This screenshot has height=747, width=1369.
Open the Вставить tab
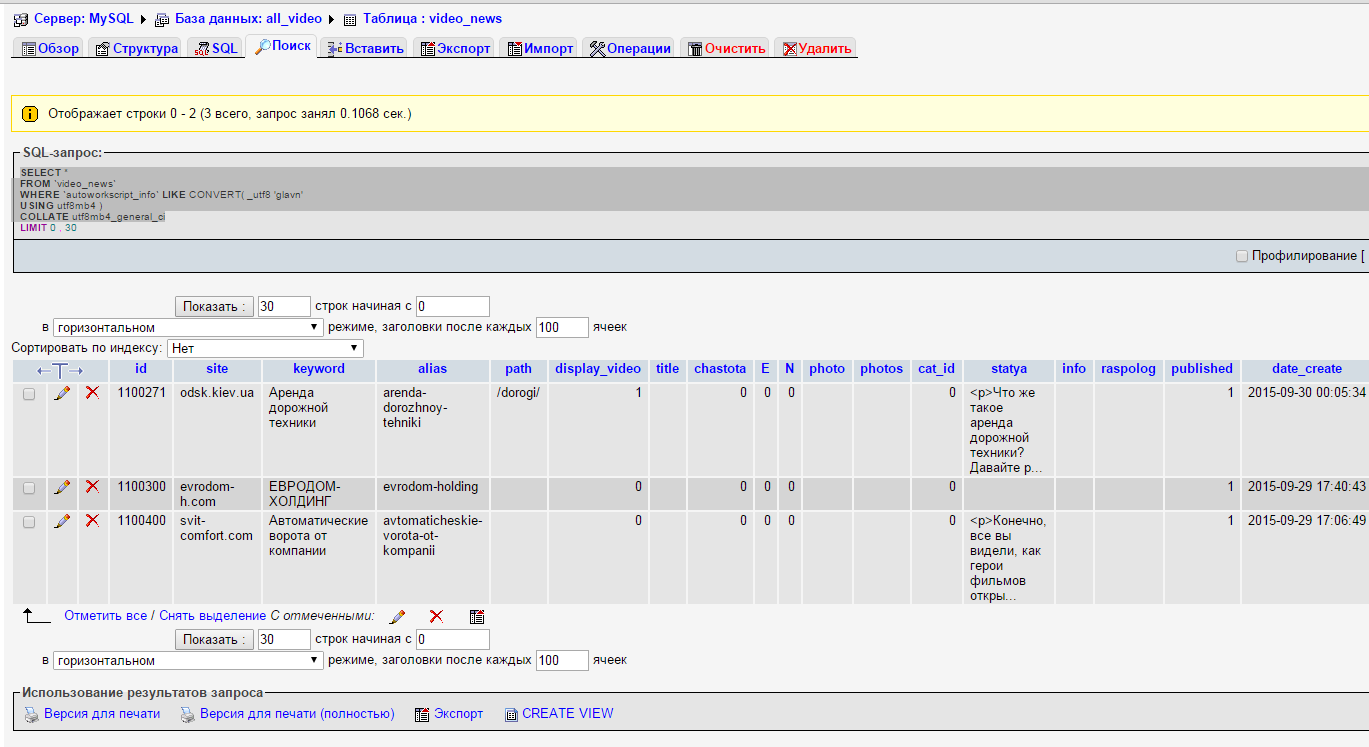pos(365,48)
